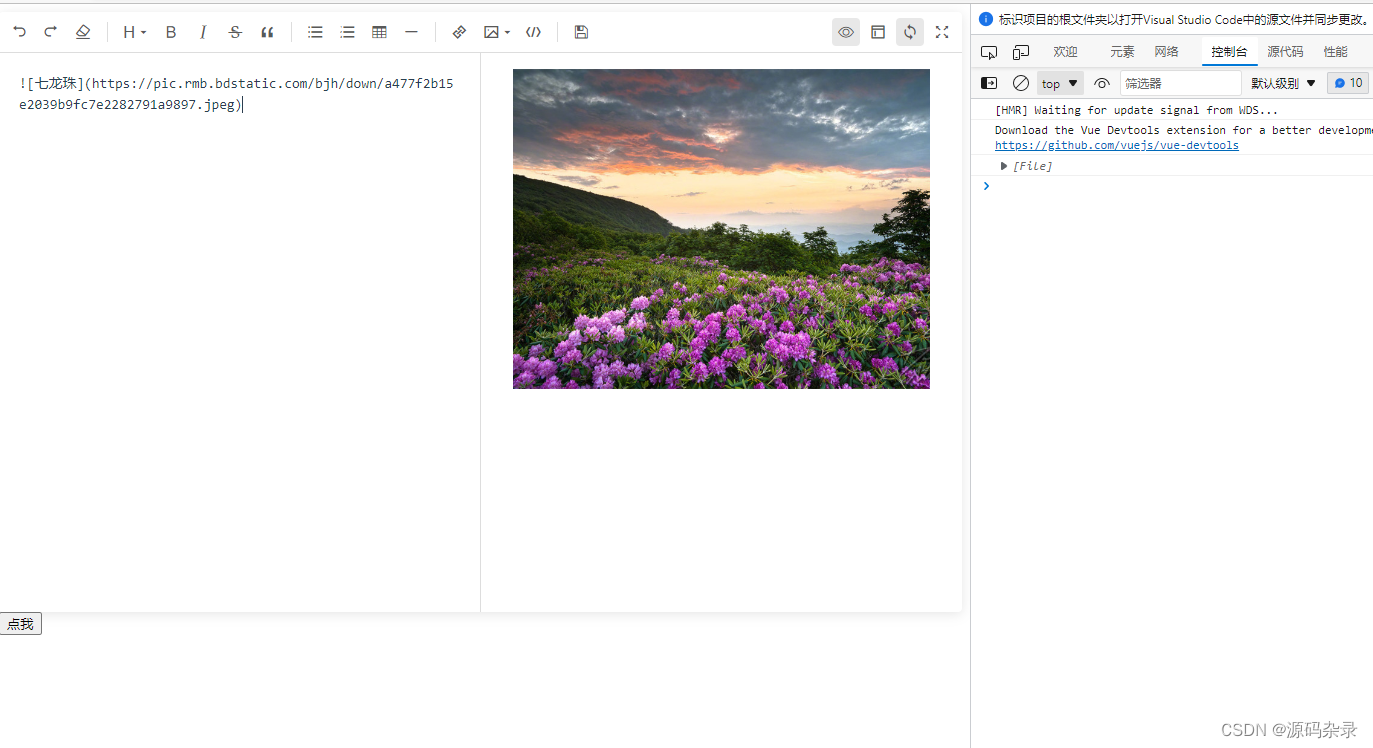Activate the inspect element picker in DevTools
This screenshot has width=1373, height=748.
tap(989, 52)
